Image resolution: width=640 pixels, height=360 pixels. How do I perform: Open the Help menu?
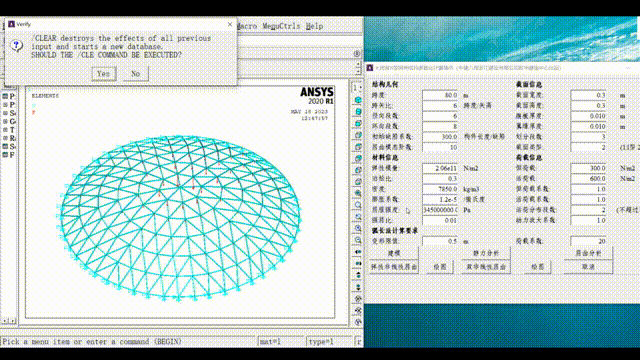click(x=314, y=26)
